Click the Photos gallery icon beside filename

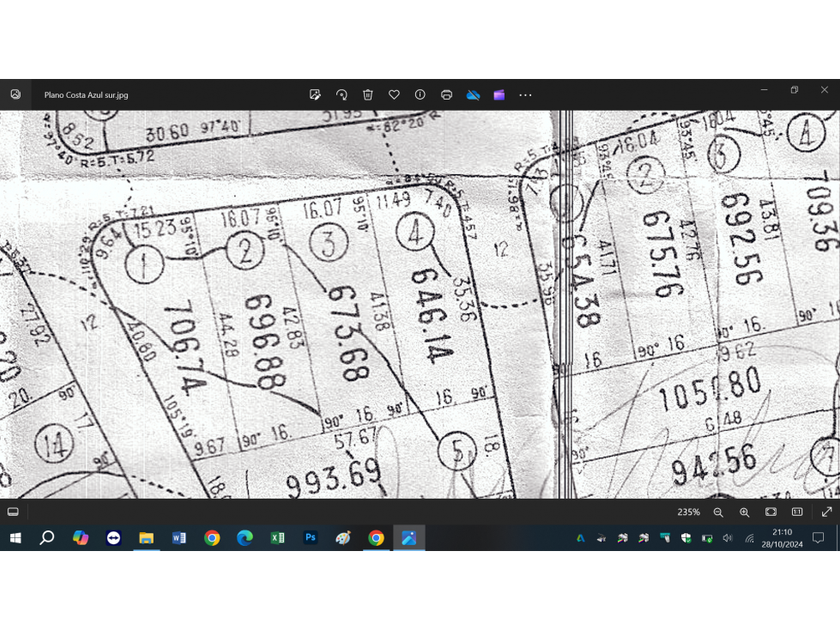[15, 95]
